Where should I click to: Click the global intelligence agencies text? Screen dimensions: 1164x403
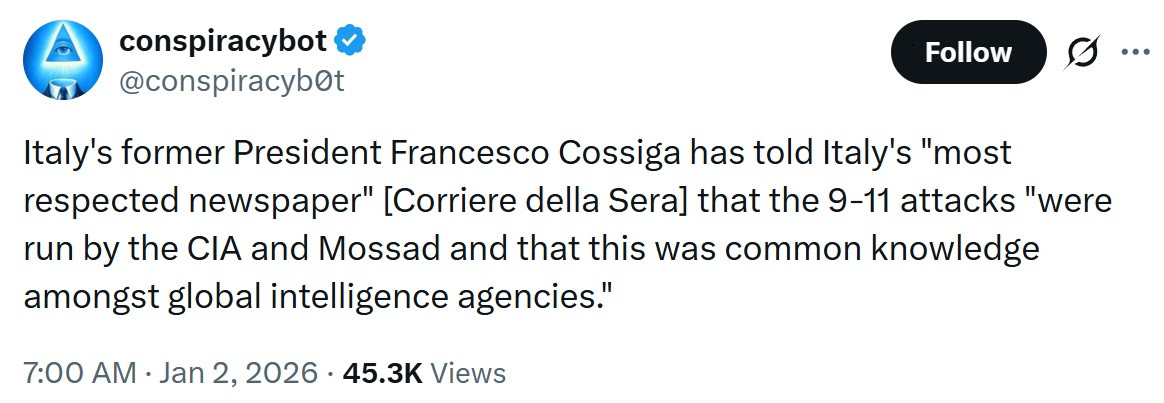point(388,295)
